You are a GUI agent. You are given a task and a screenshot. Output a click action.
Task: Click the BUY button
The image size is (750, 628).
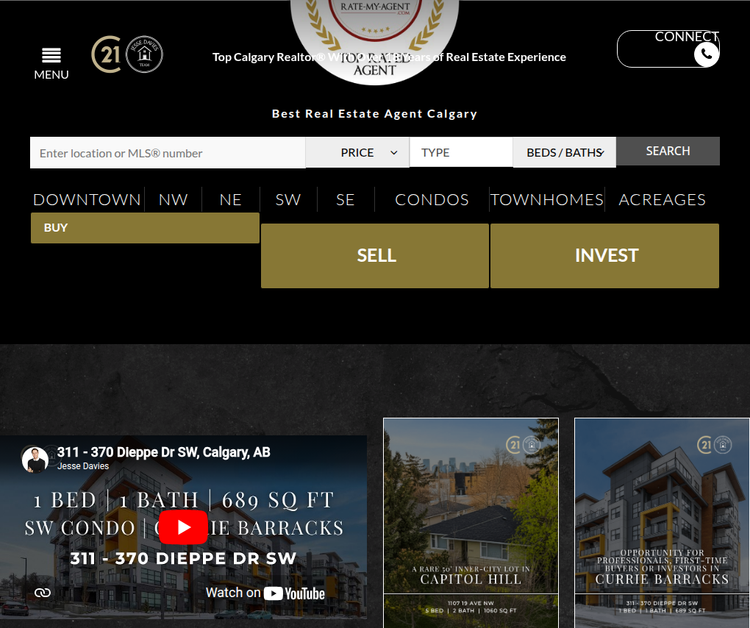(x=145, y=228)
